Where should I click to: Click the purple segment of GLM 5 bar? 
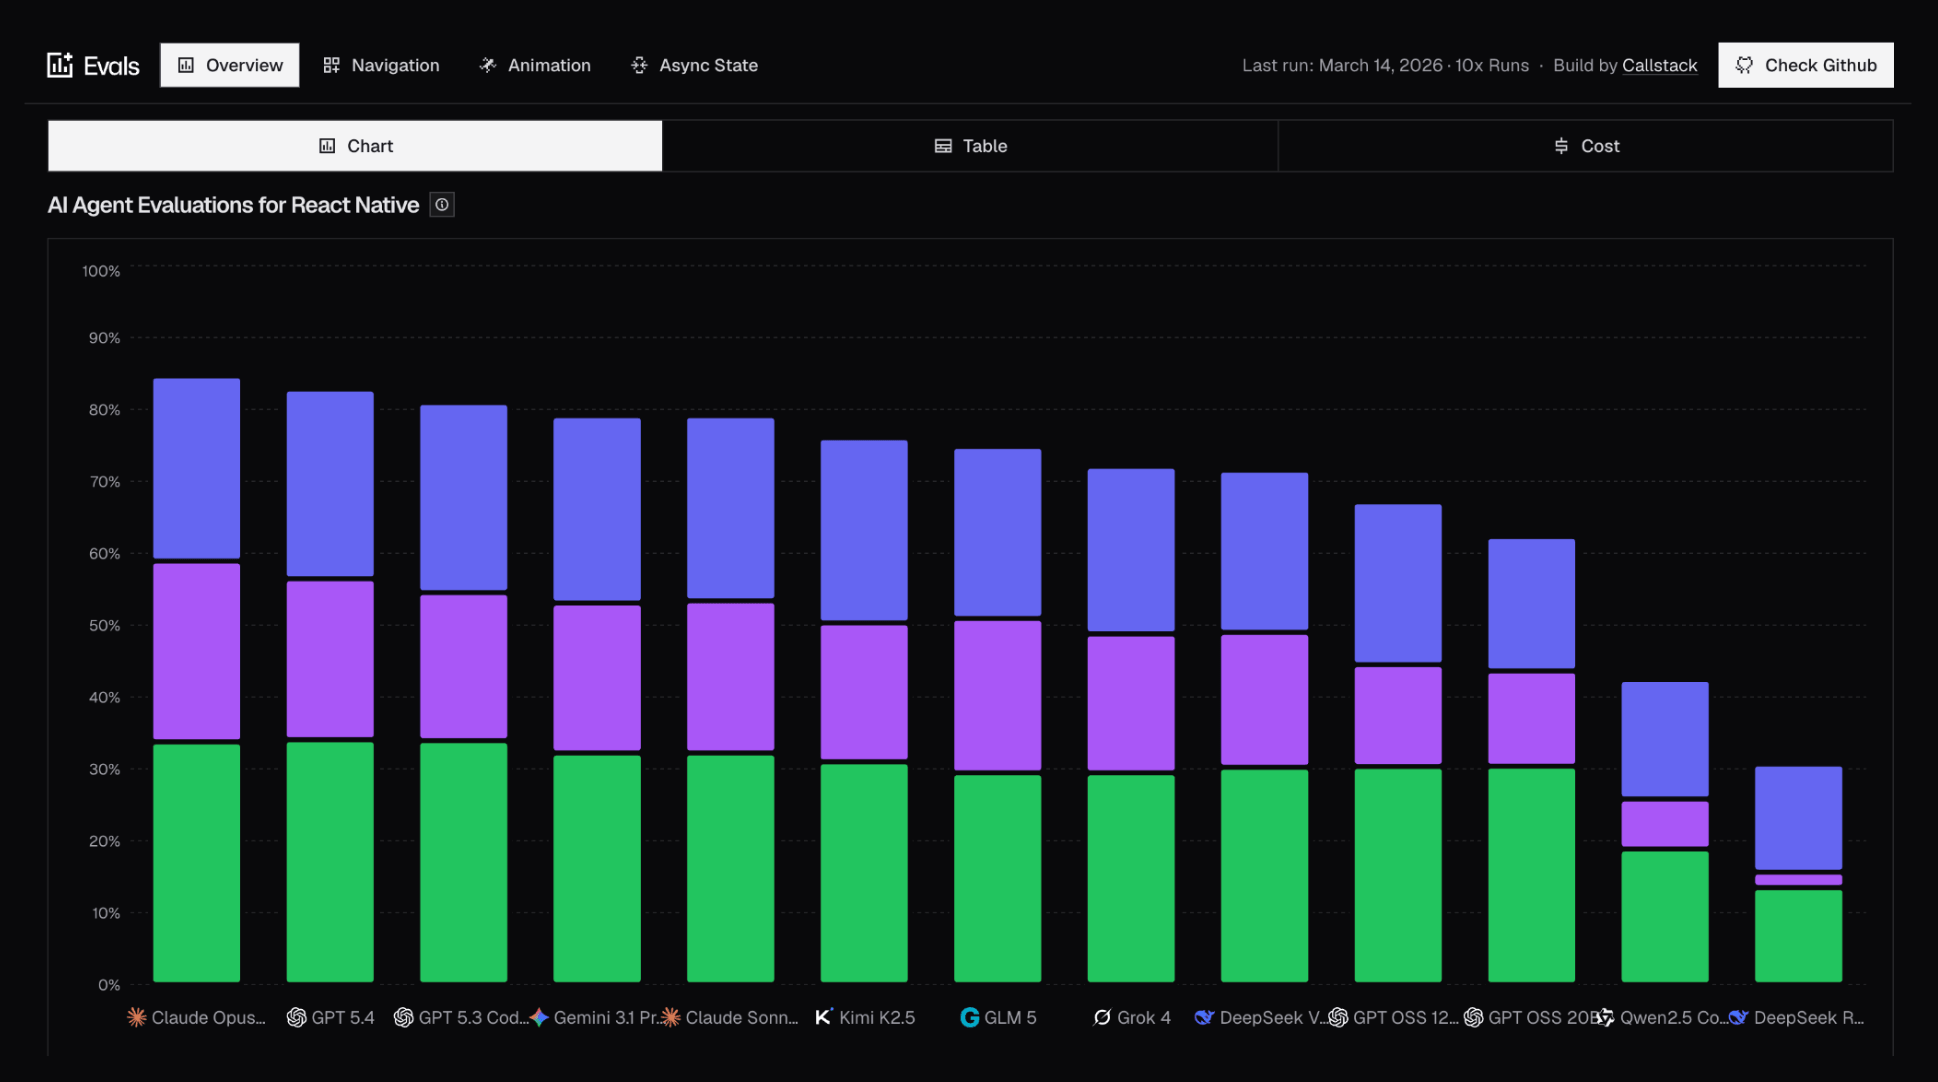[x=998, y=696]
